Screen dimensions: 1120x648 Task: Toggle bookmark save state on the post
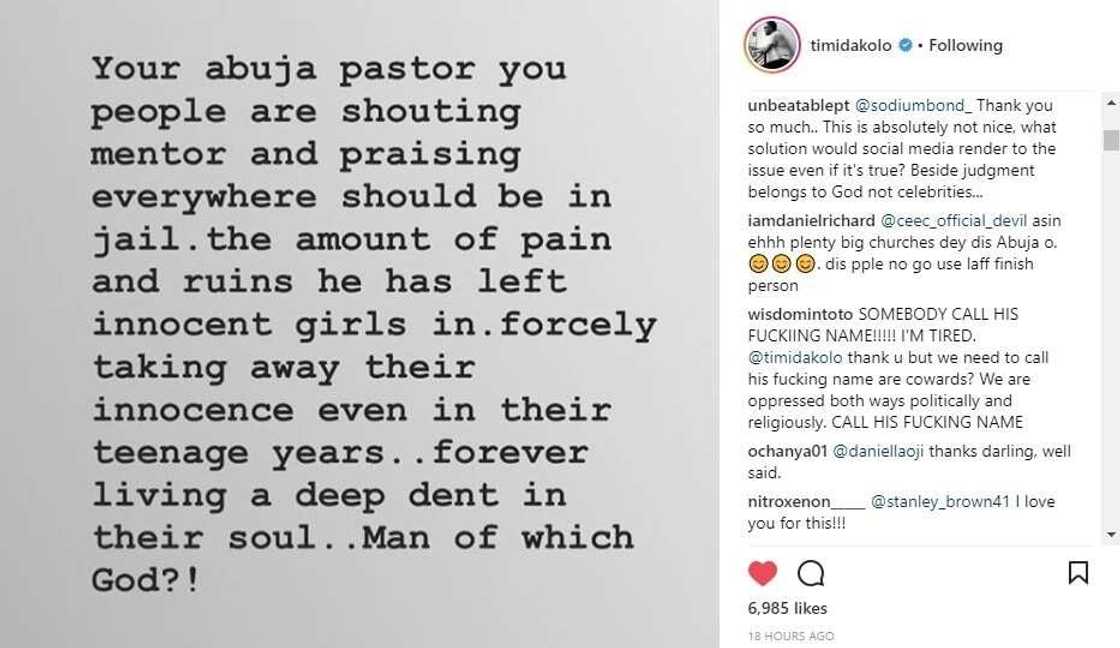[1080, 572]
